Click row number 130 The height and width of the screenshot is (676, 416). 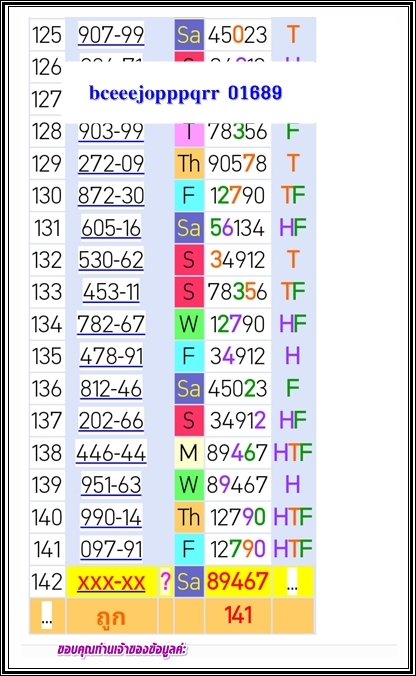[47, 195]
